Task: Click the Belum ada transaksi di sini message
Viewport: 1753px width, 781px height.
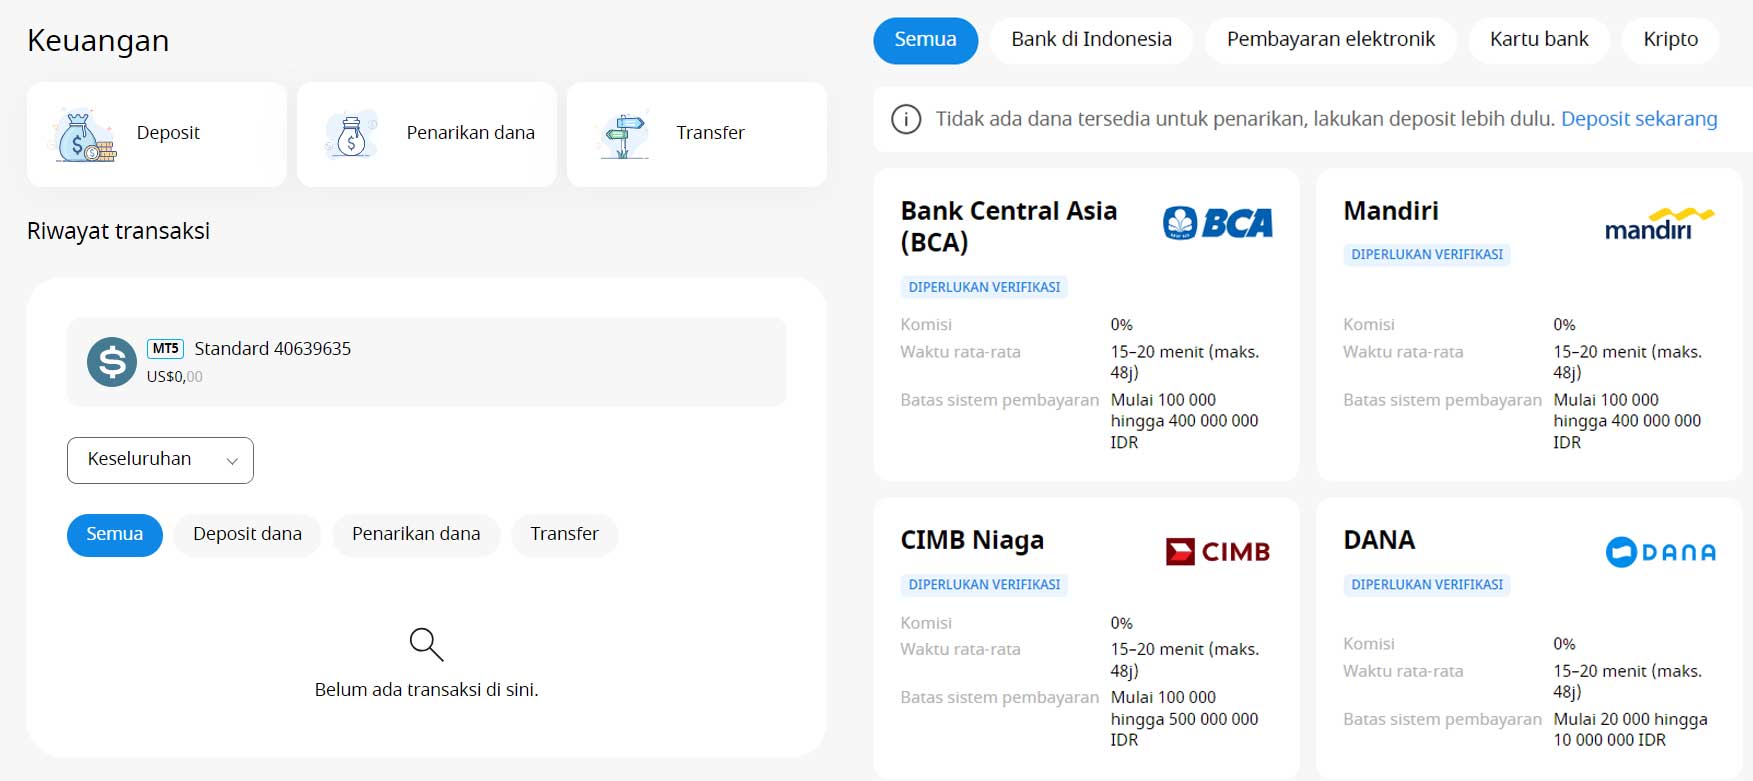Action: pos(426,690)
